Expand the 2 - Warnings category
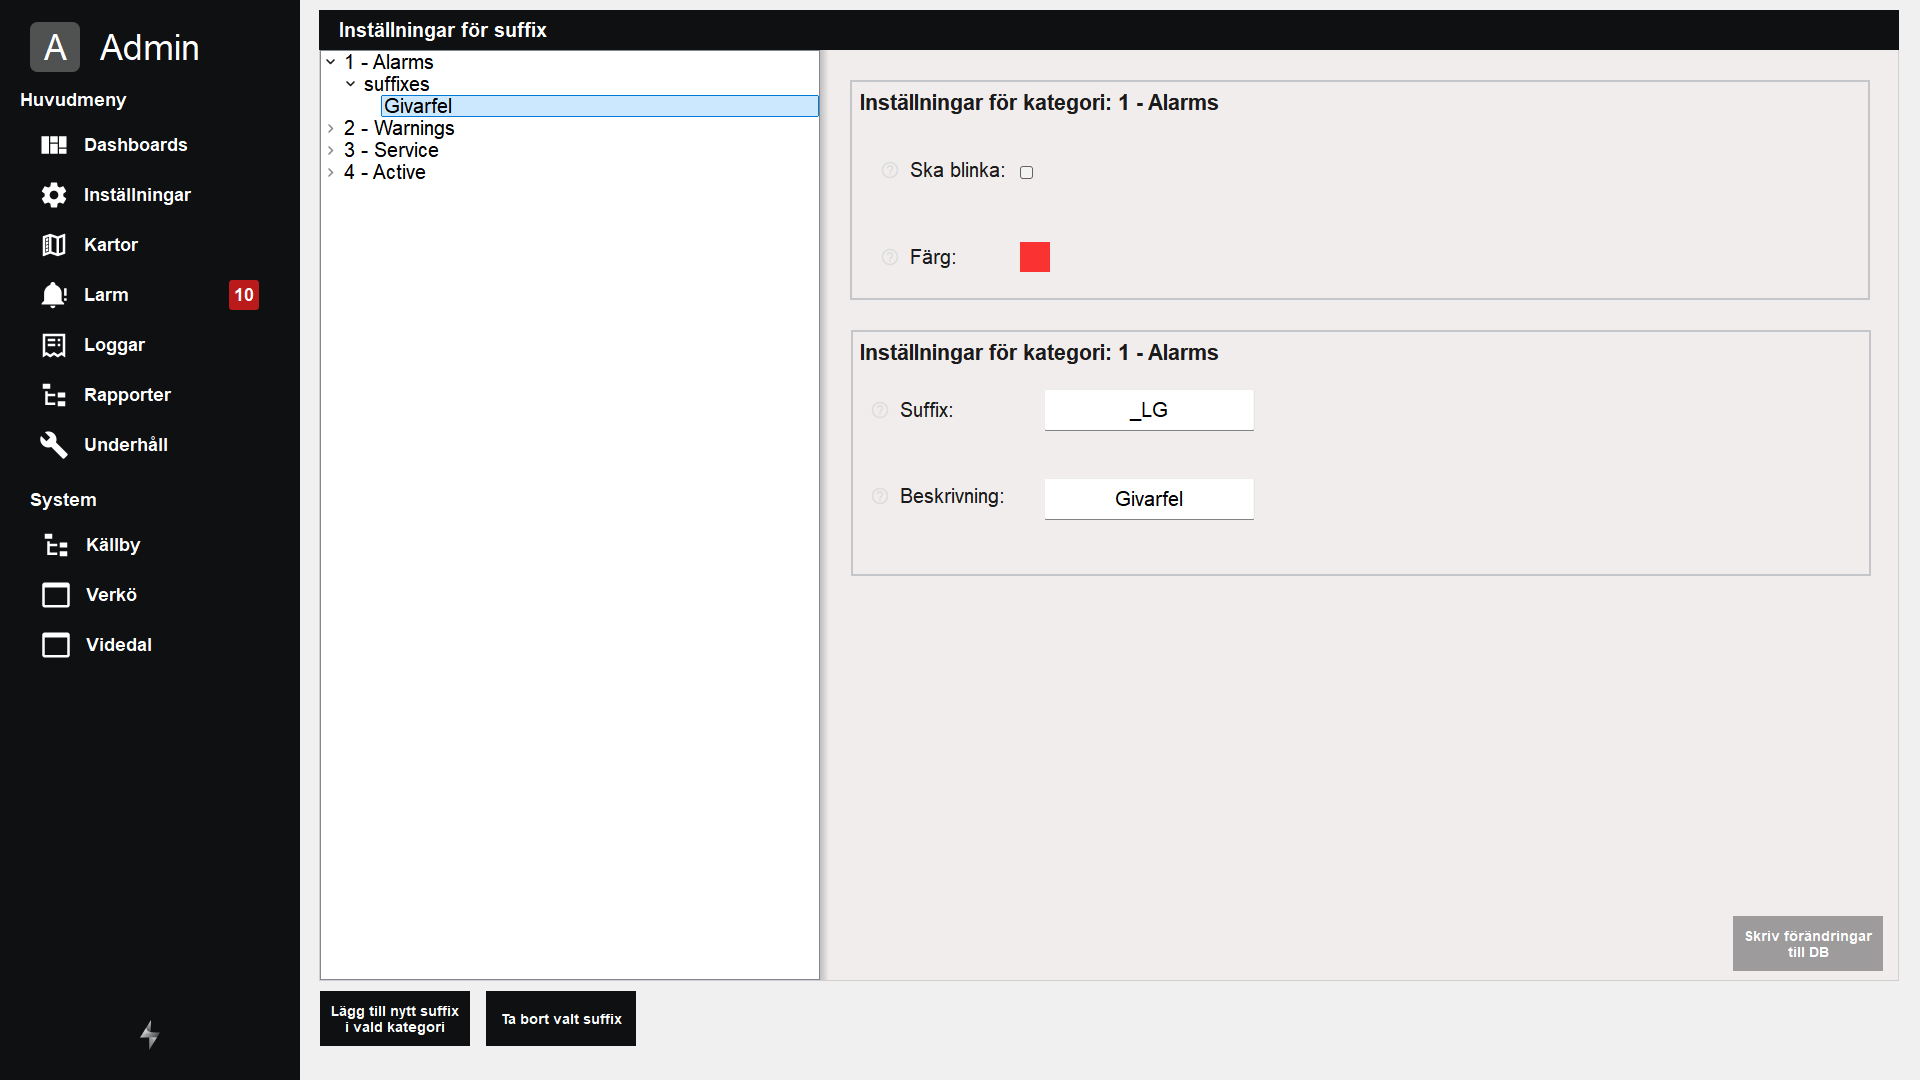1920x1080 pixels. tap(331, 128)
